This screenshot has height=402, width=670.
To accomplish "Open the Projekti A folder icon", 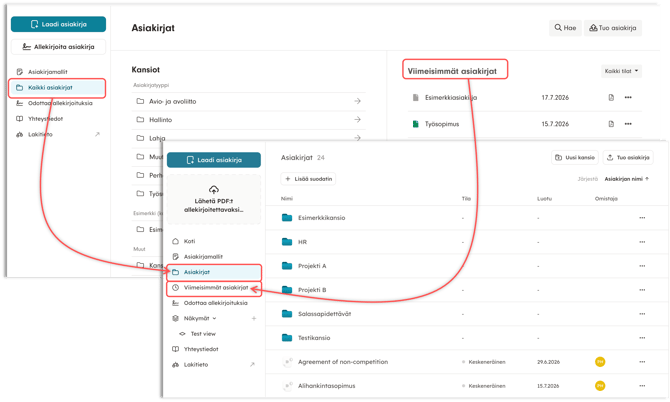I will [x=287, y=266].
